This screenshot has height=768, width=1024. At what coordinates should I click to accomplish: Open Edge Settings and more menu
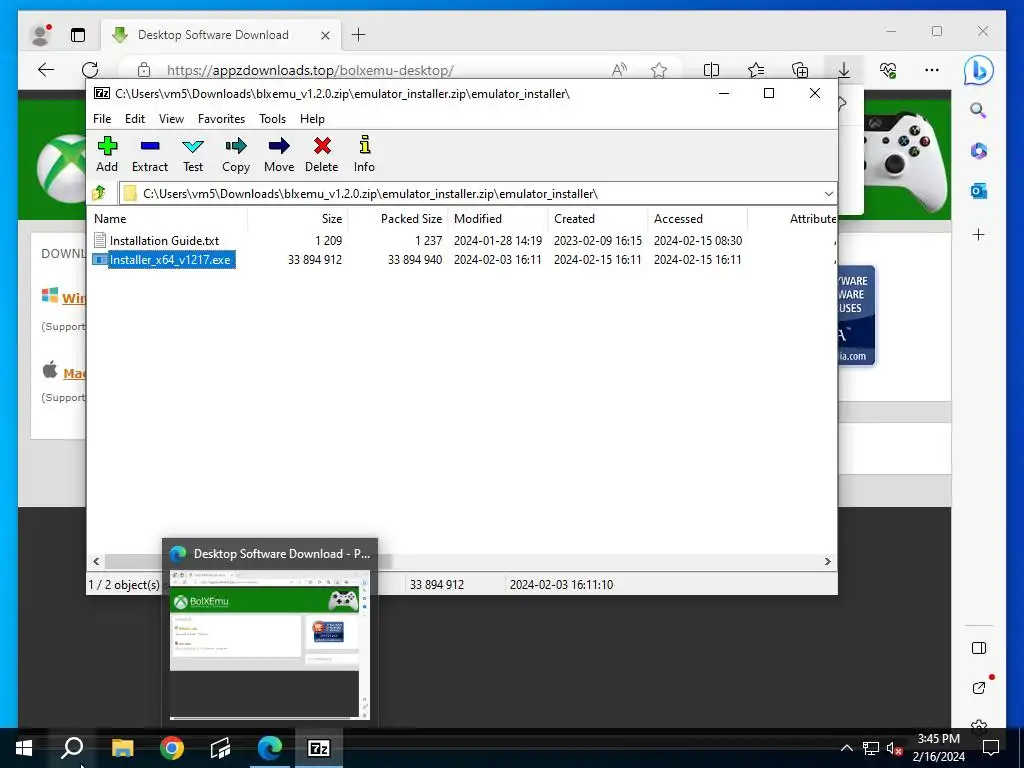932,70
